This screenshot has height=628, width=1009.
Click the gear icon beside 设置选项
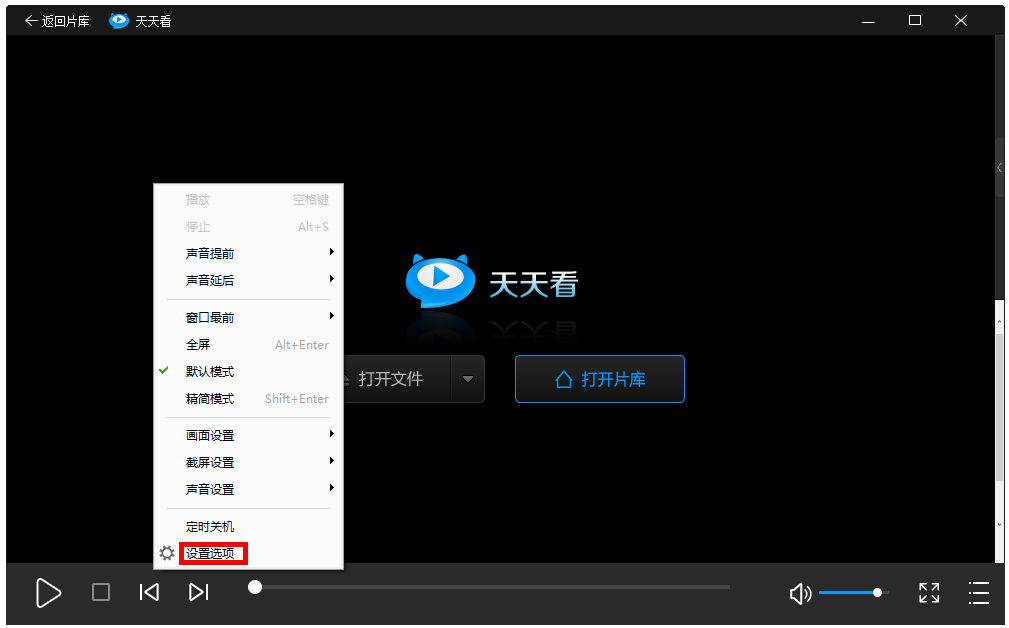pos(167,553)
